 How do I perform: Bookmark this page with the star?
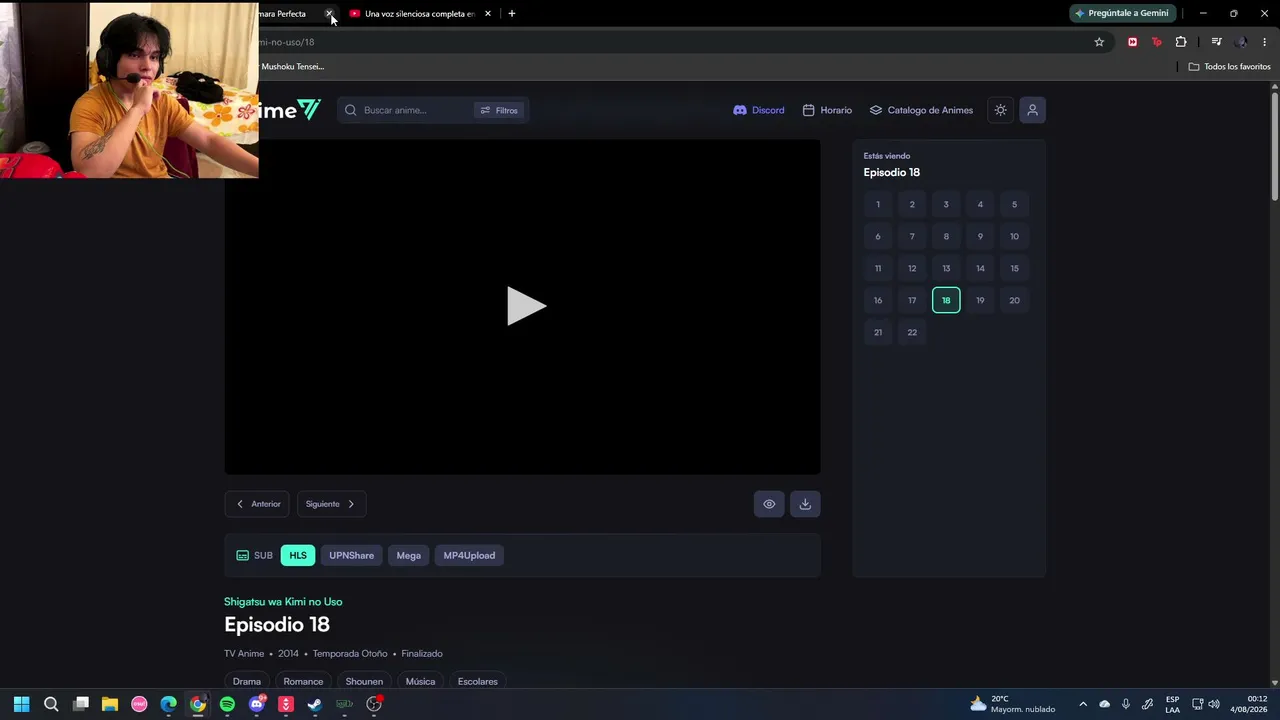coord(1099,42)
